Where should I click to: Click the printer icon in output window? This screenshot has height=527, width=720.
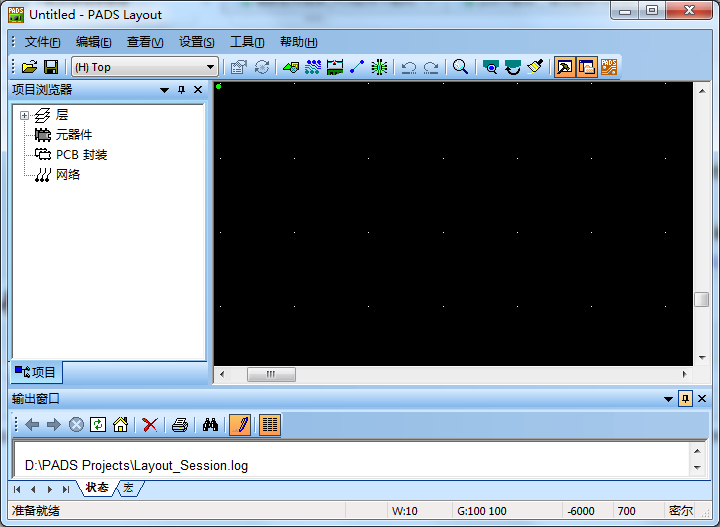point(180,425)
